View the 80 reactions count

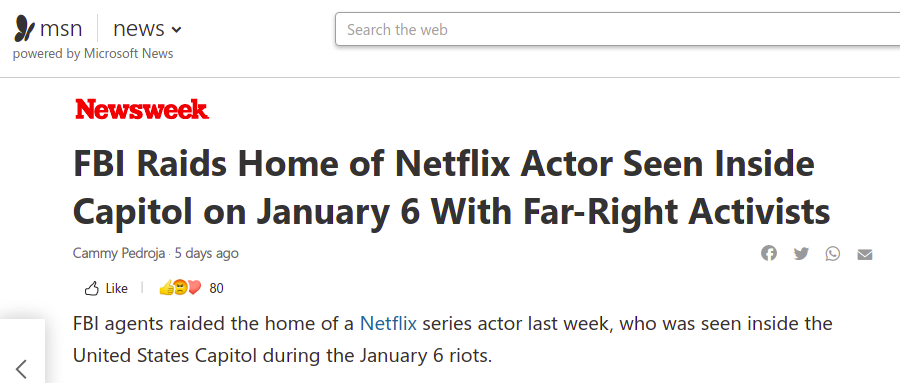point(216,288)
